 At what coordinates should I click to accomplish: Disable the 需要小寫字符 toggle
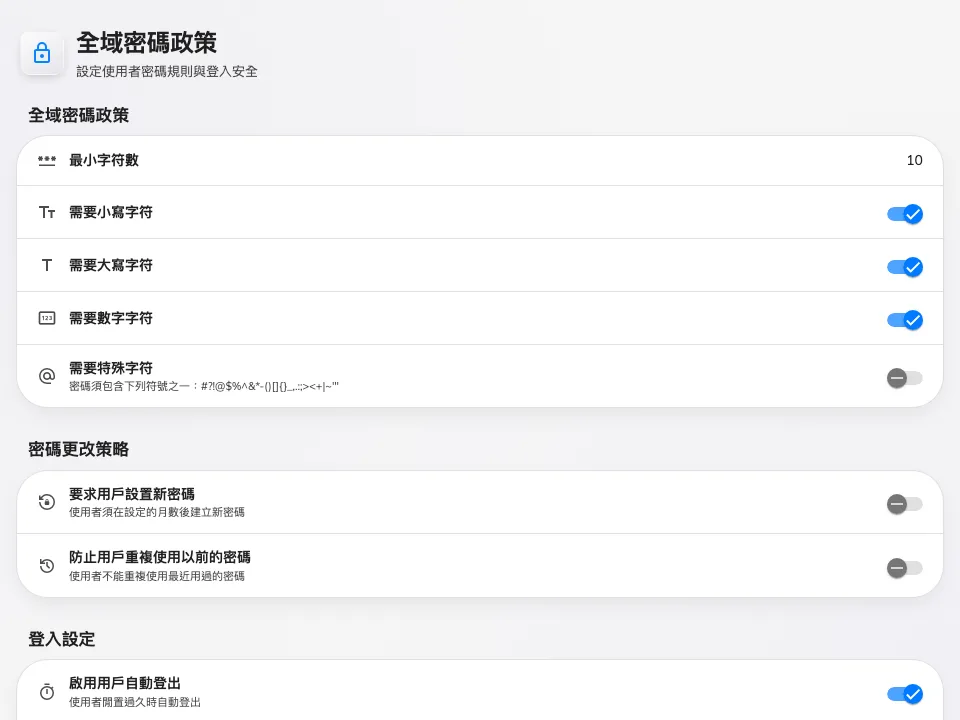pos(905,214)
